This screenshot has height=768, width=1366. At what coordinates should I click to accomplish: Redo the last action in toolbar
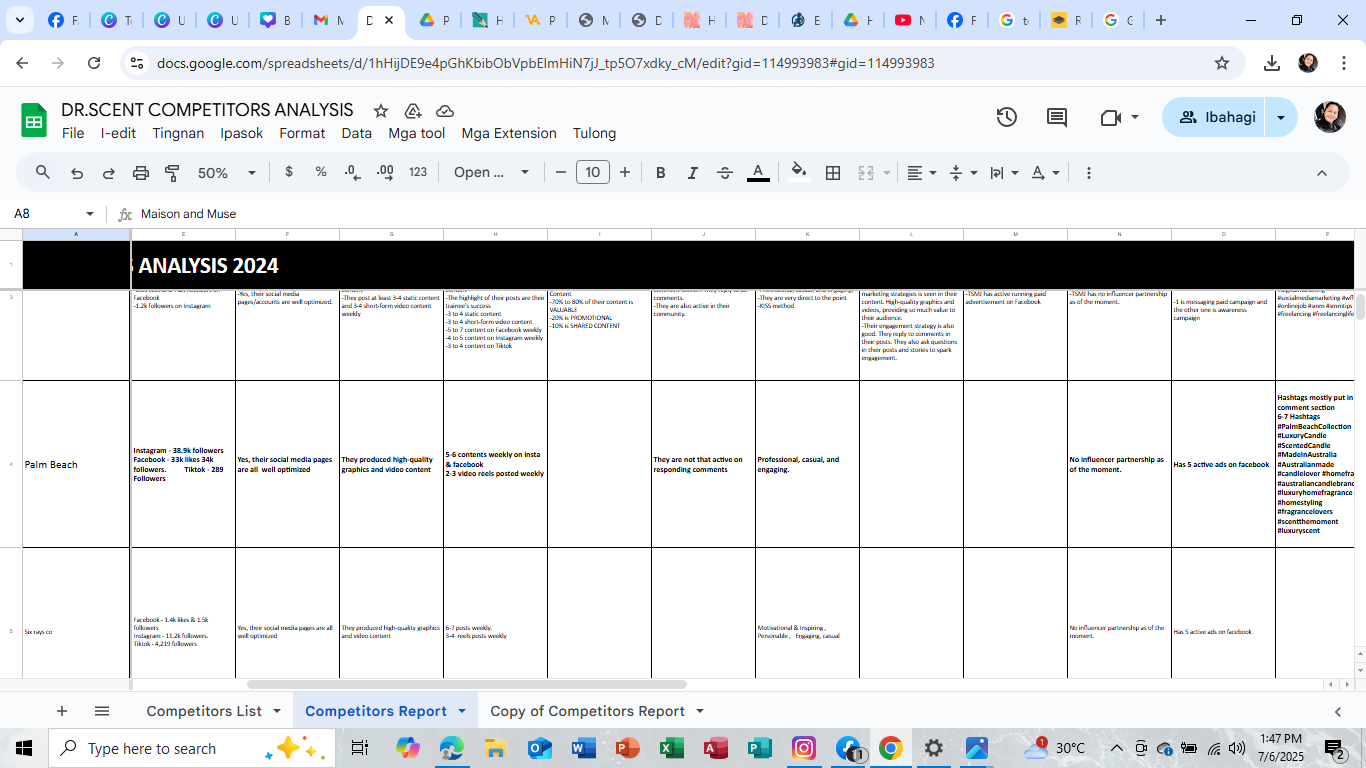[x=109, y=172]
